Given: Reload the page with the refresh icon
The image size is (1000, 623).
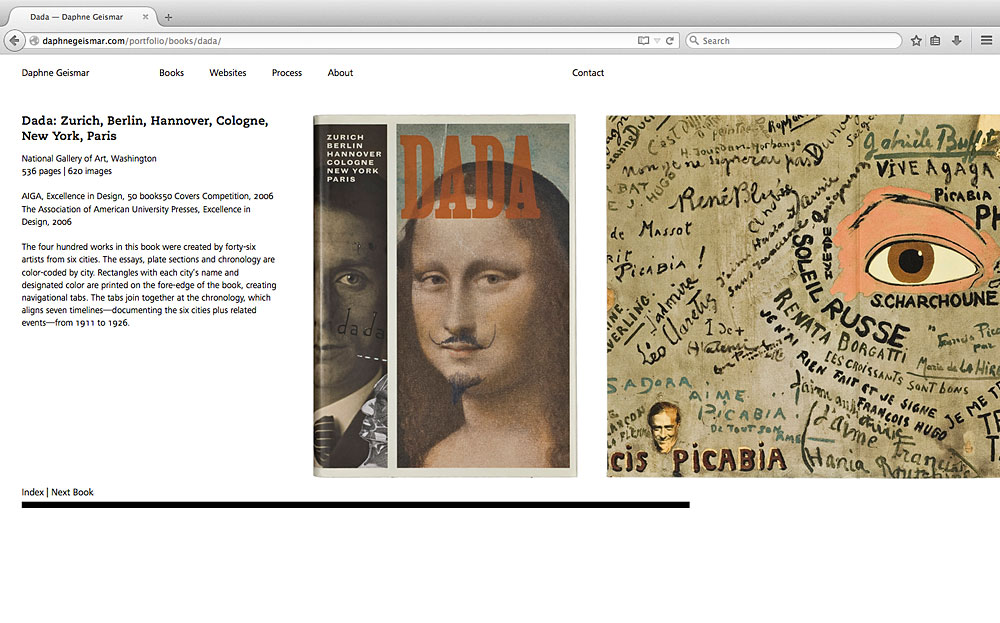Looking at the screenshot, I should click(x=669, y=41).
